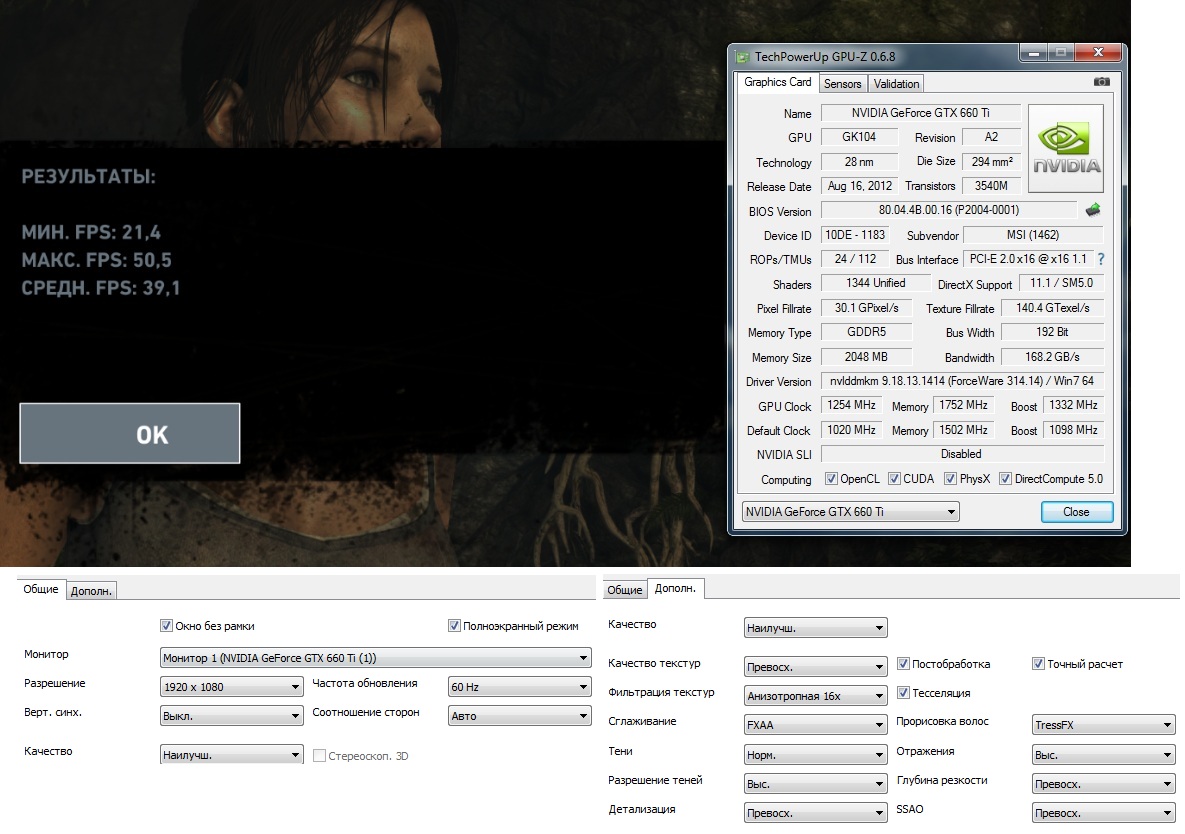Select Общие tab in right settings panel
1185x834 pixels.
click(625, 590)
